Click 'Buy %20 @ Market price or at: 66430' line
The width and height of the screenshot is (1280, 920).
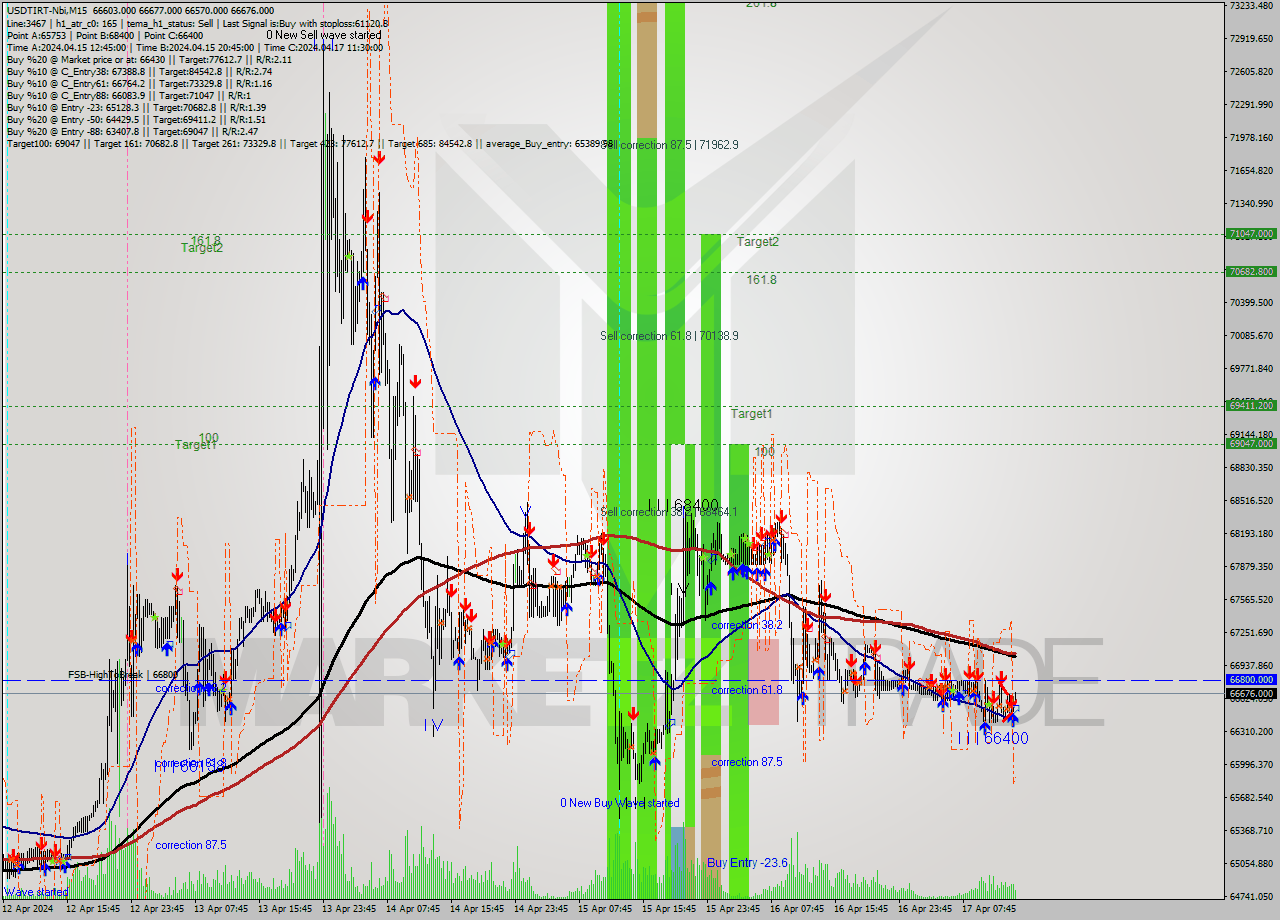[x=149, y=59]
